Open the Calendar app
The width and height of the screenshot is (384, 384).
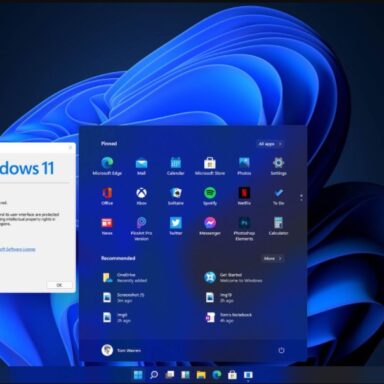coord(176,166)
